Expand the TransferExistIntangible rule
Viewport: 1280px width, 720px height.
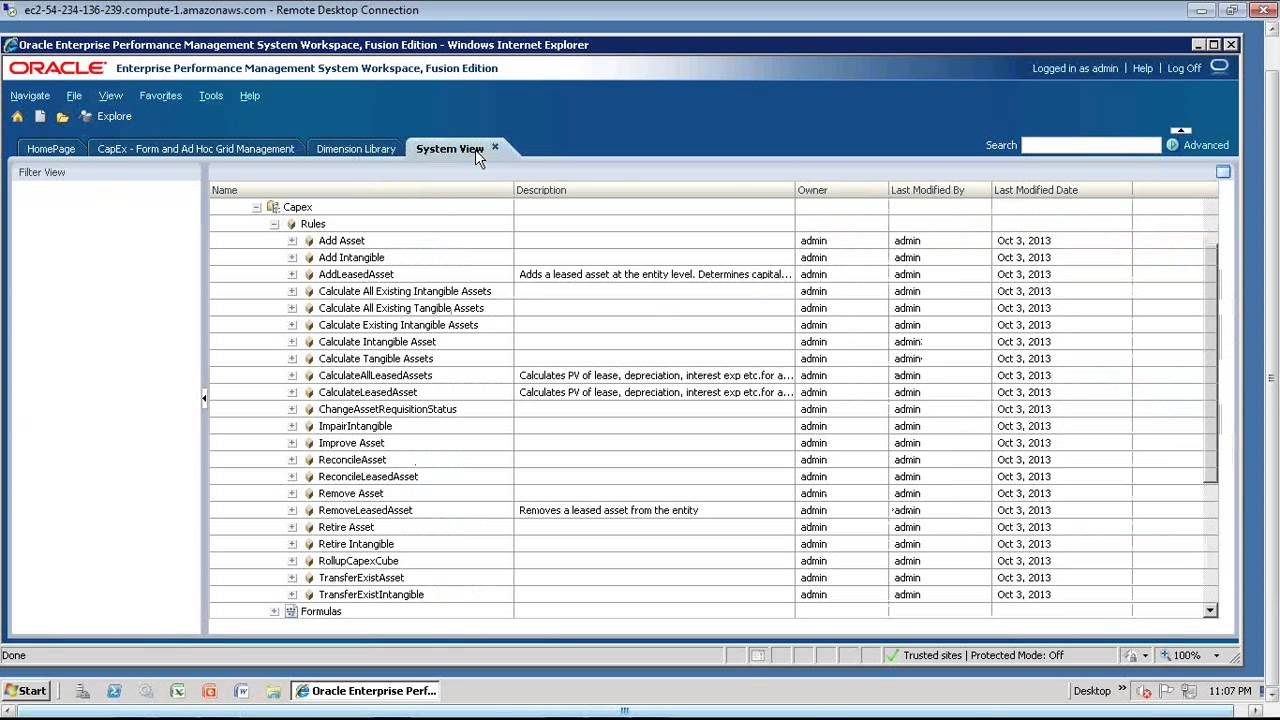pos(292,595)
